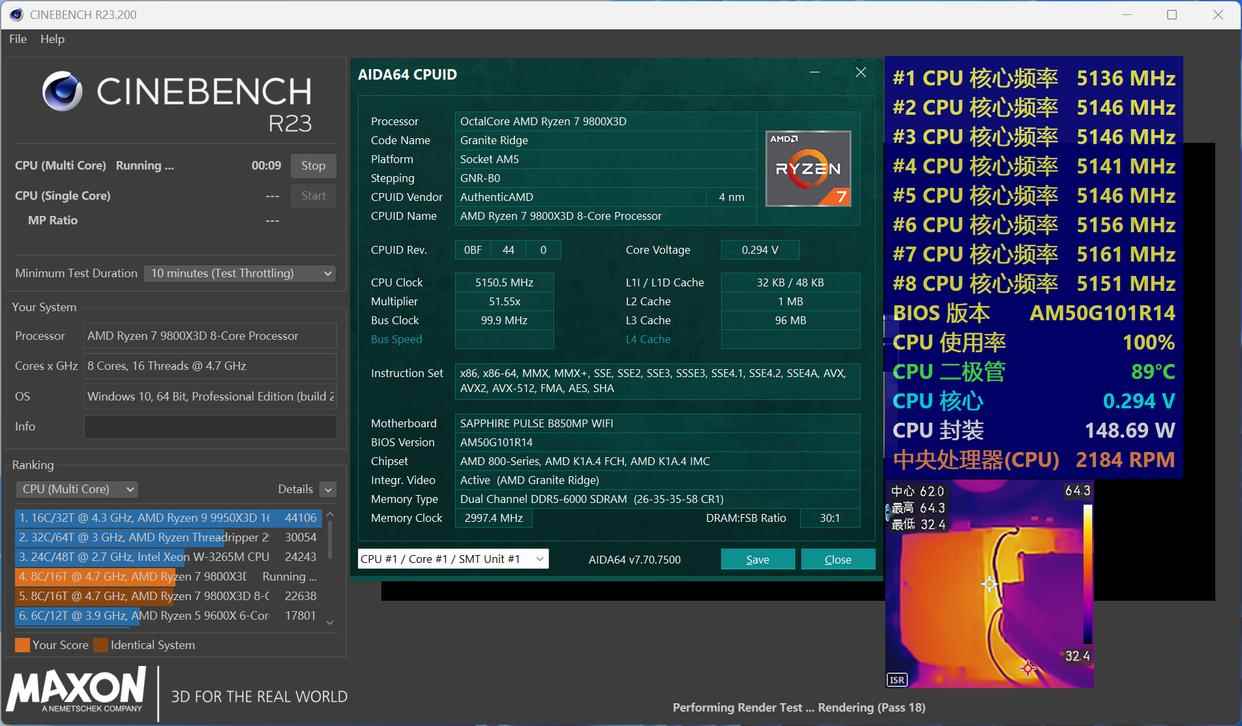Click the ISR icon on thermal image
Viewport: 1242px width, 726px height.
(x=897, y=680)
